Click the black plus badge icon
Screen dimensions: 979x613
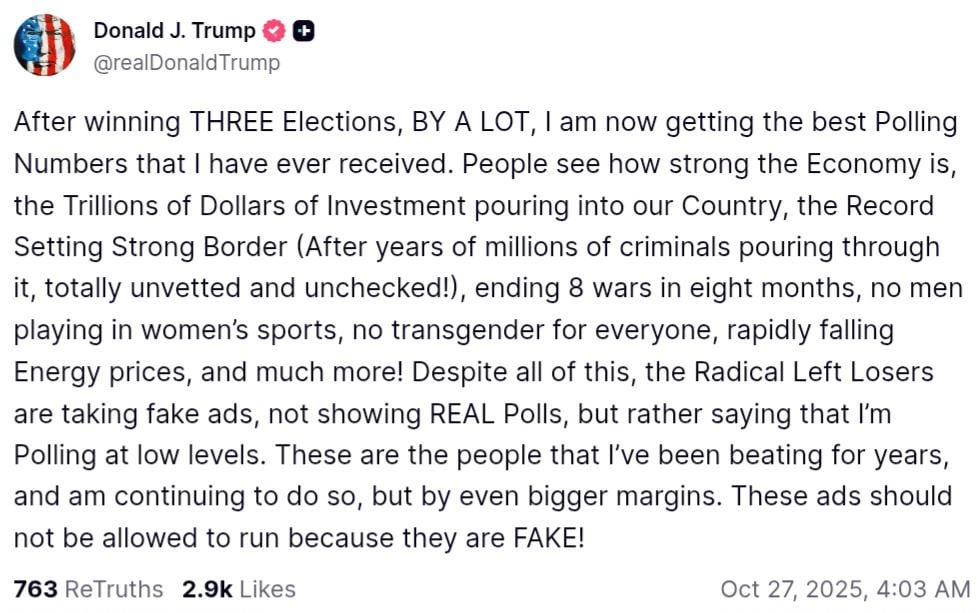(303, 31)
